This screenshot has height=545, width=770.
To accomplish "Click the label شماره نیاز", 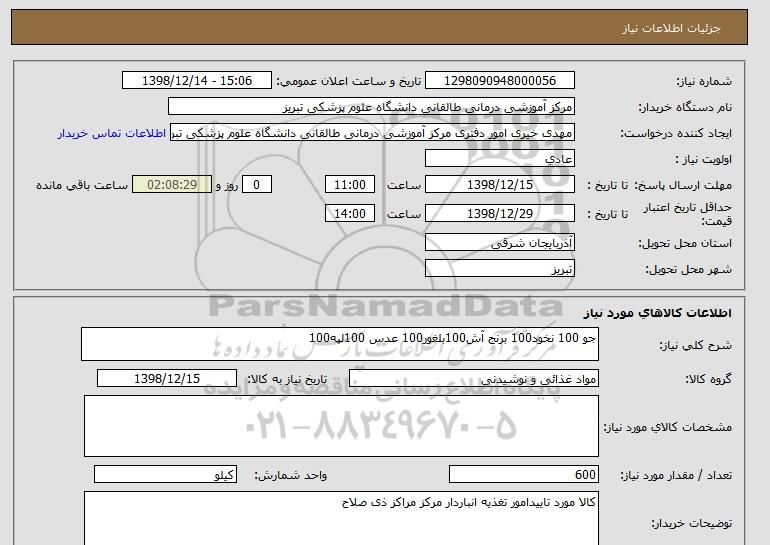I will (x=704, y=81).
